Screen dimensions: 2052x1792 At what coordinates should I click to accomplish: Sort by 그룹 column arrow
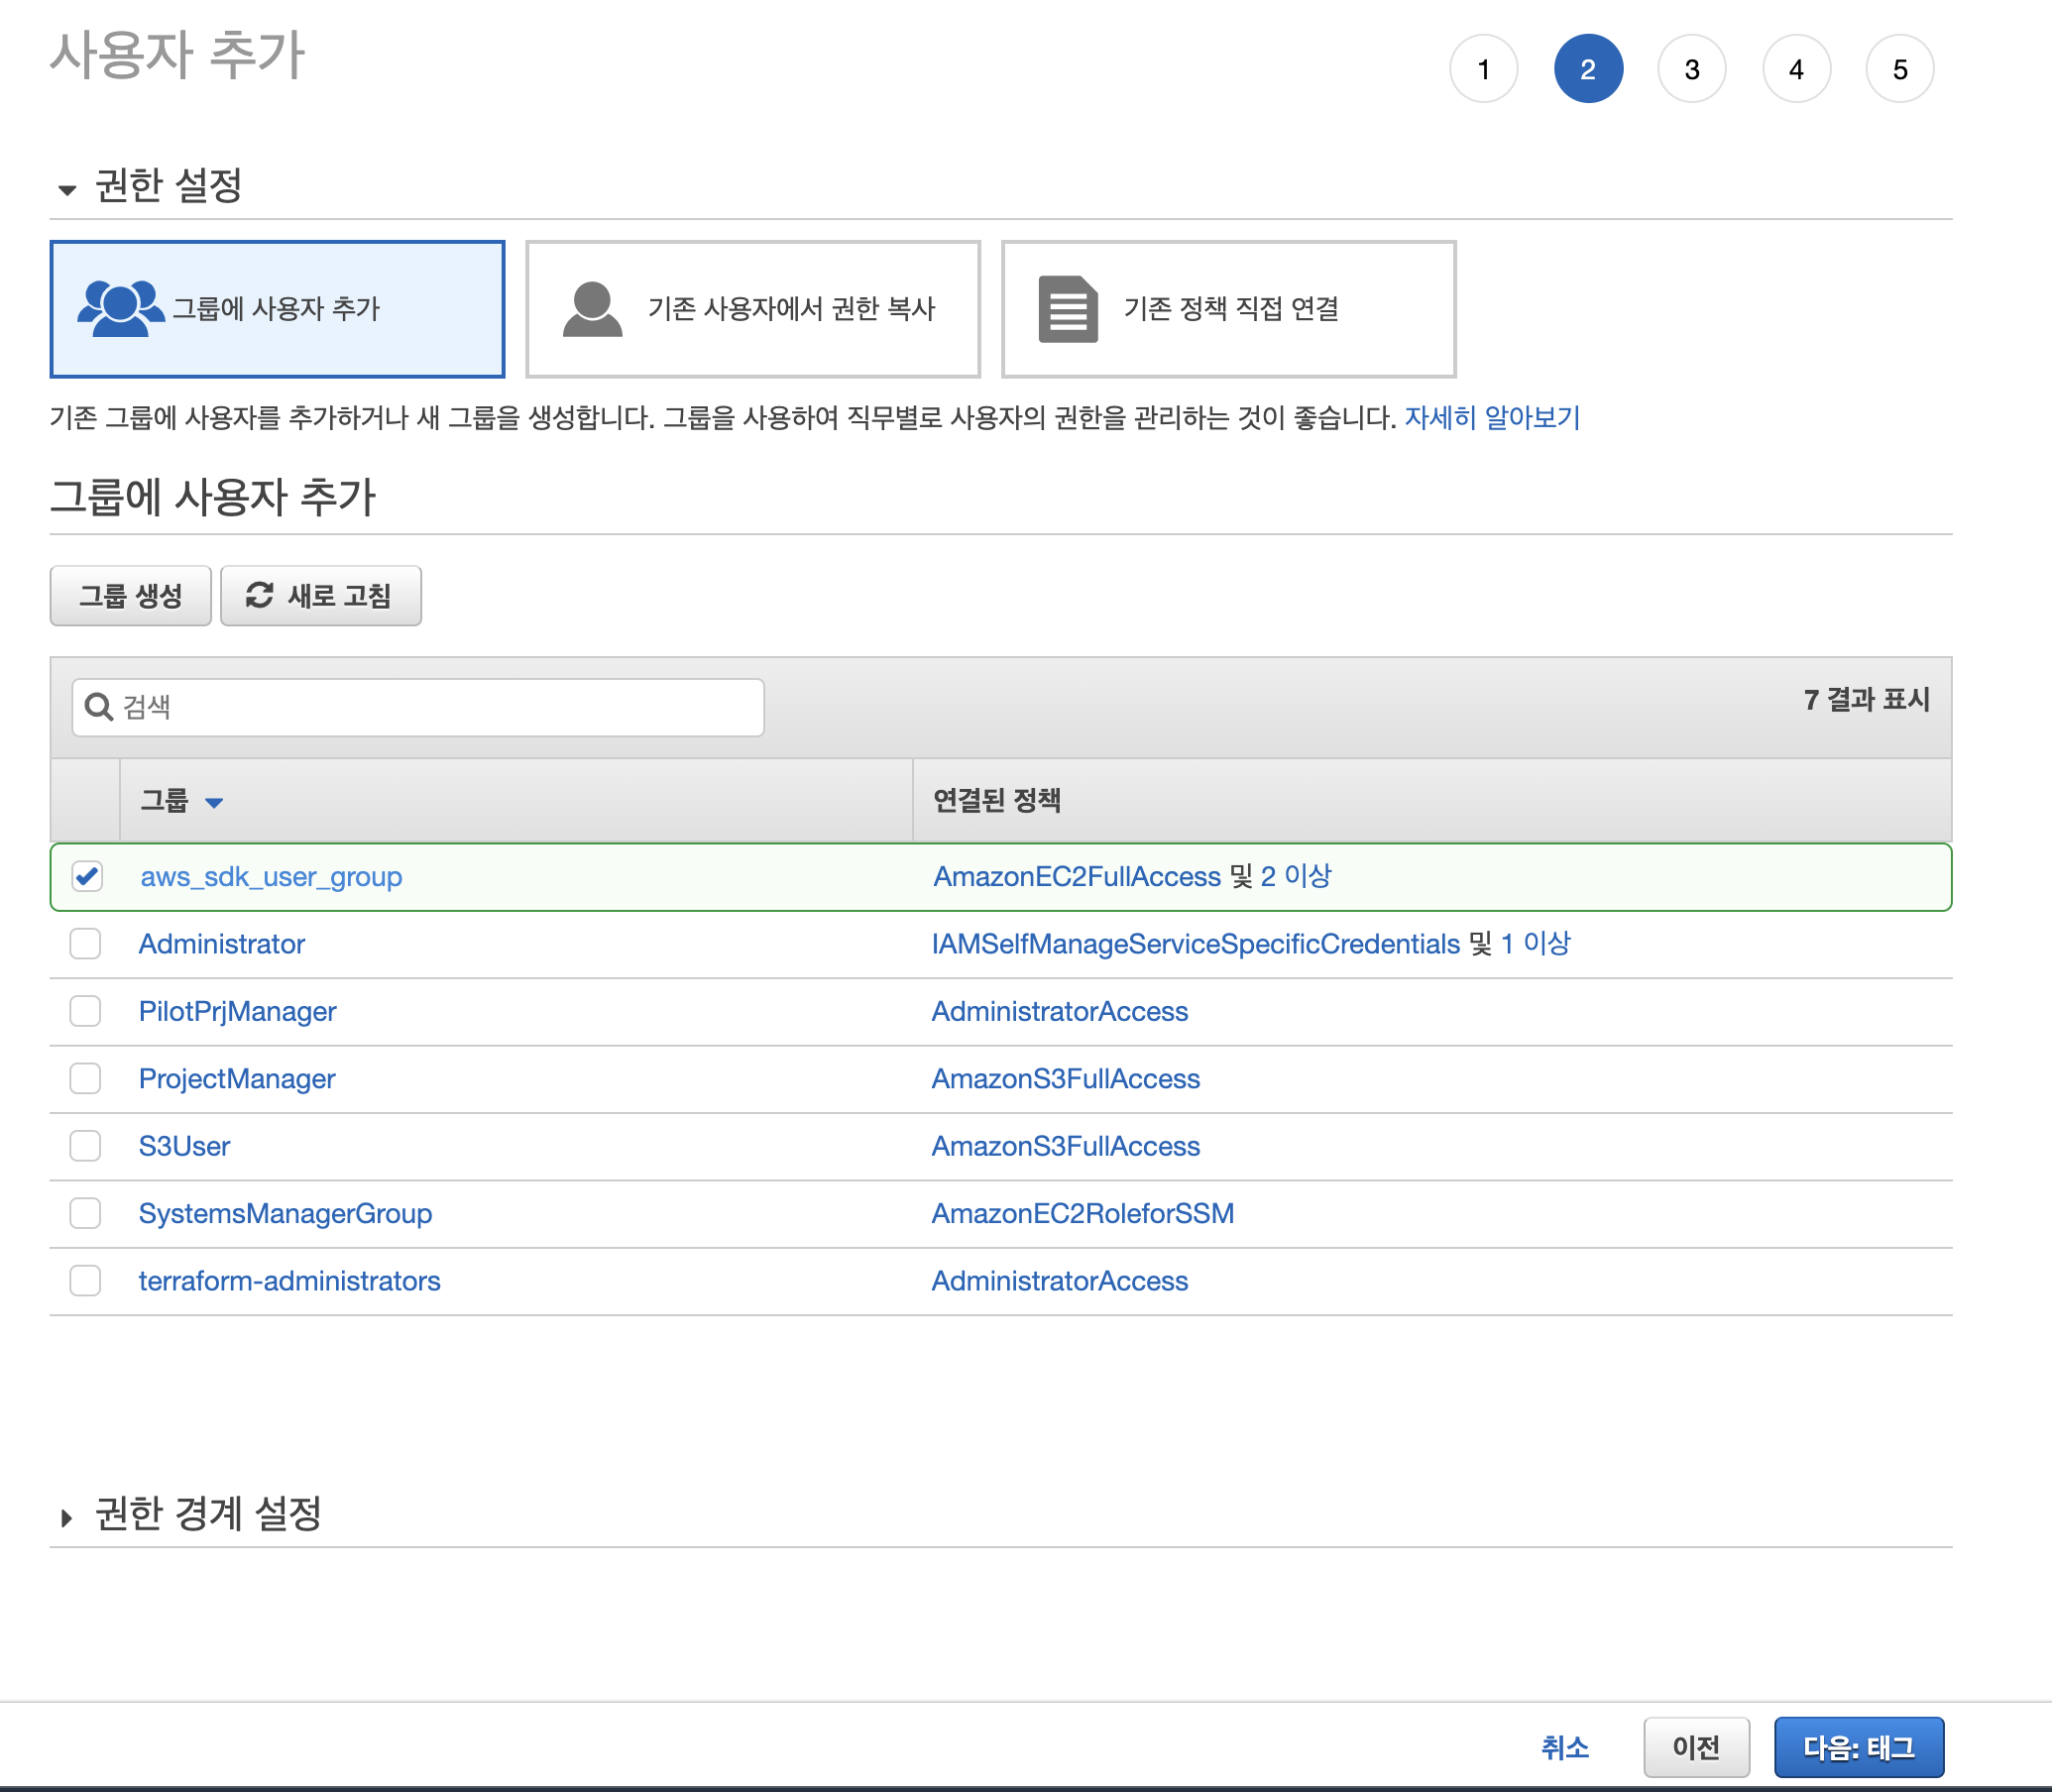click(x=214, y=802)
